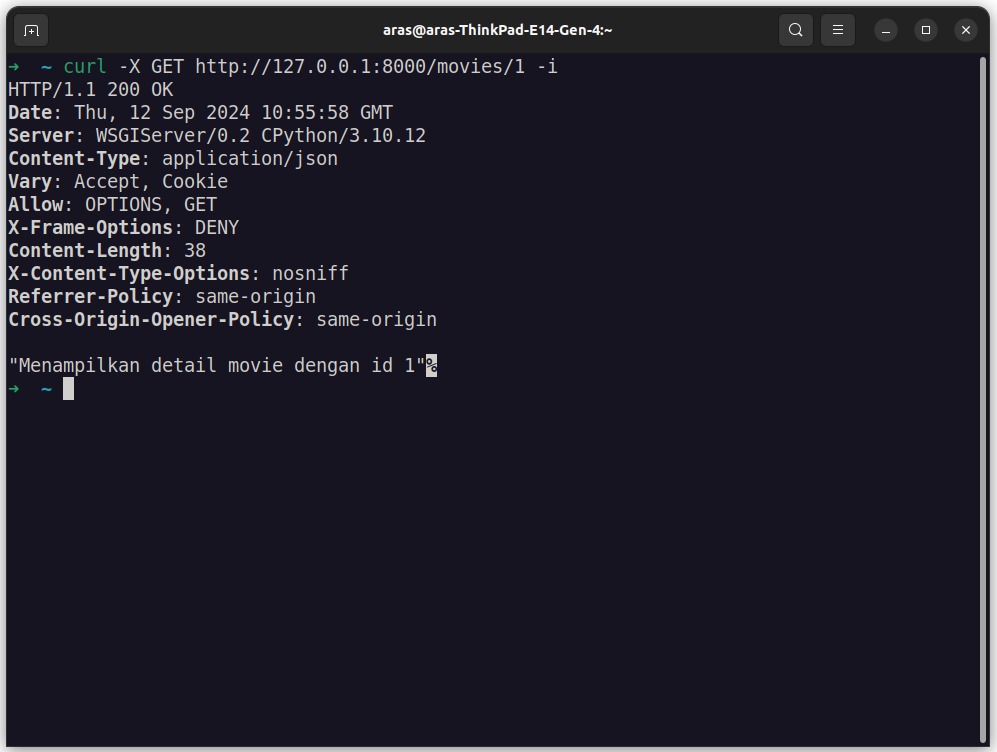
Task: Click the http://127.0.0.1:8000/movies/1 URL
Action: [360, 67]
